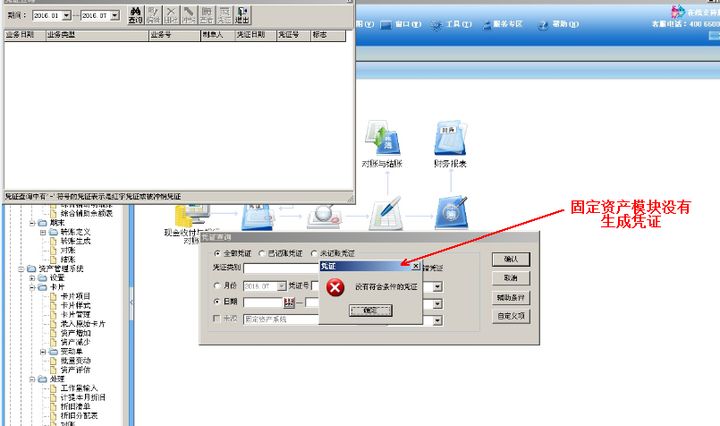Click the binoculars 查询 query icon
The image size is (720, 426).
pyautogui.click(x=135, y=15)
